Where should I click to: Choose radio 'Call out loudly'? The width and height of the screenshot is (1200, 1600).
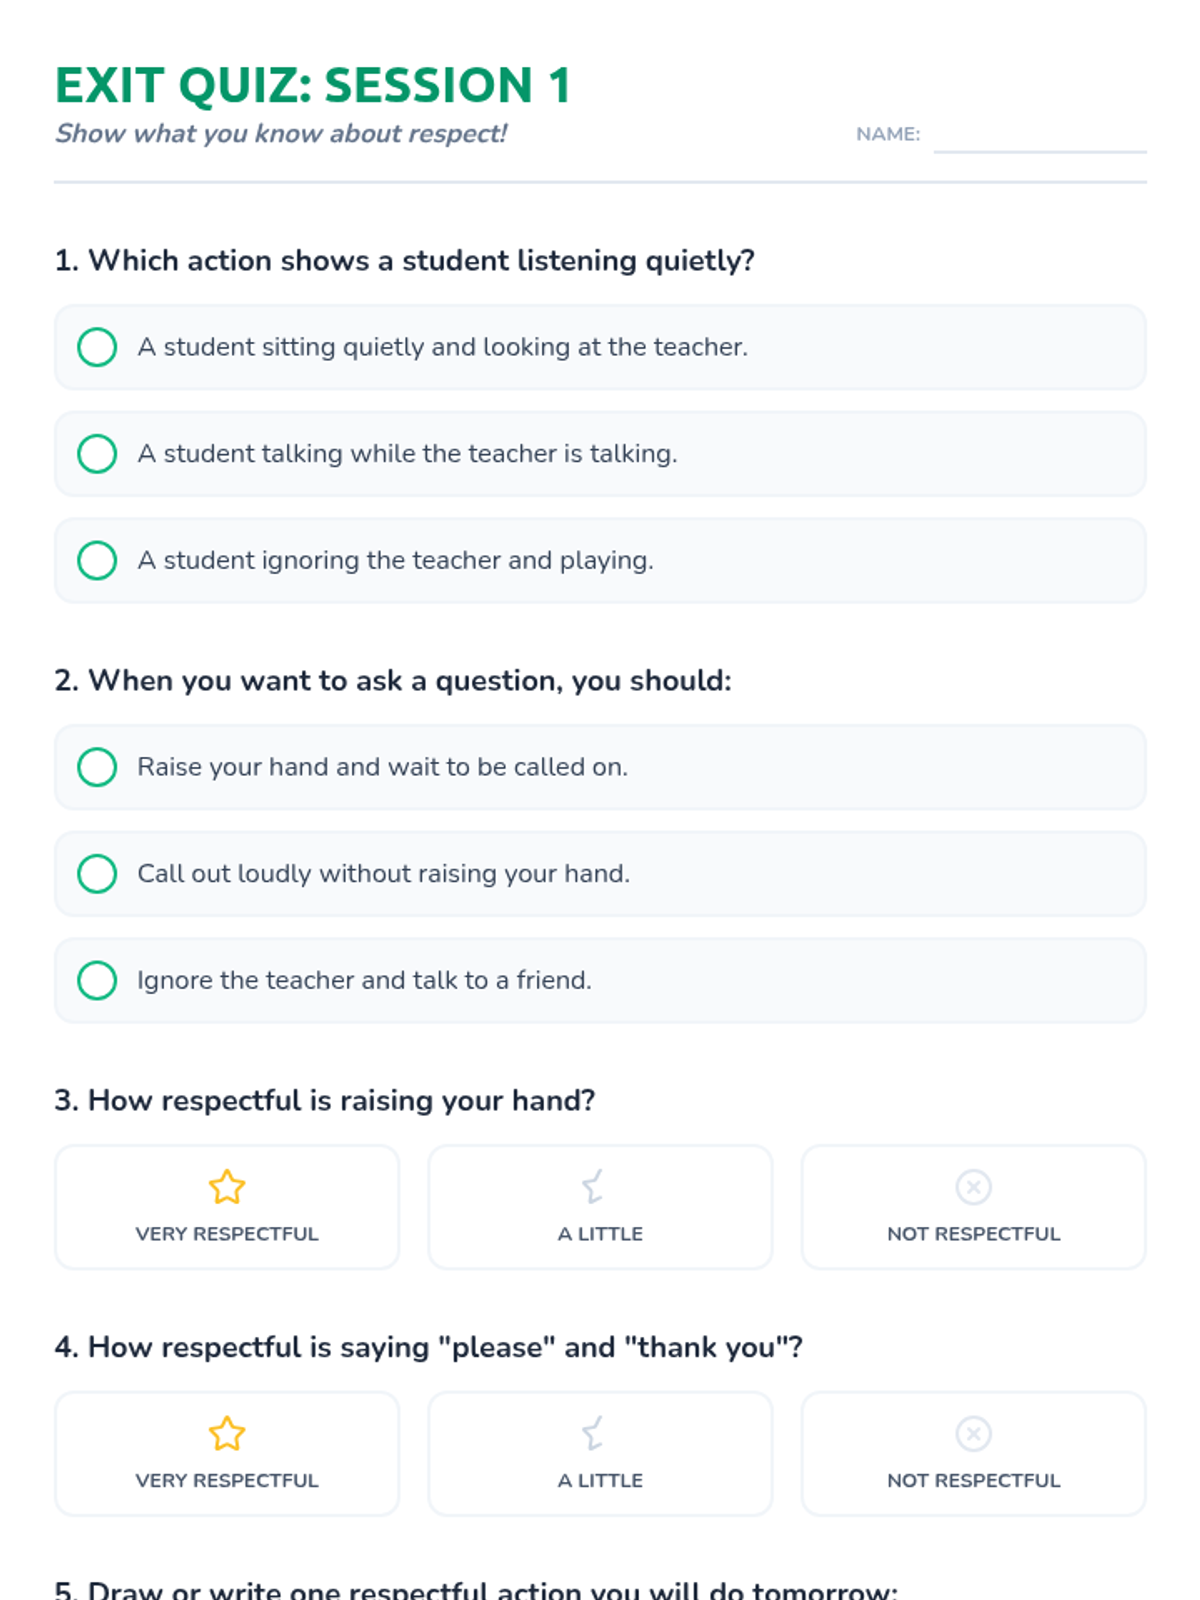pos(97,874)
